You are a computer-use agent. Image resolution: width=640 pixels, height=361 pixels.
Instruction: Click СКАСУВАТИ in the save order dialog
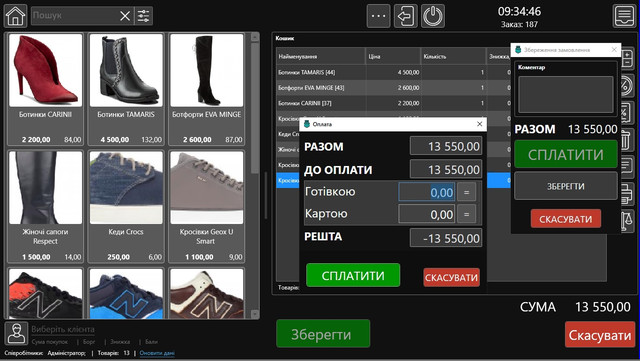(x=566, y=219)
